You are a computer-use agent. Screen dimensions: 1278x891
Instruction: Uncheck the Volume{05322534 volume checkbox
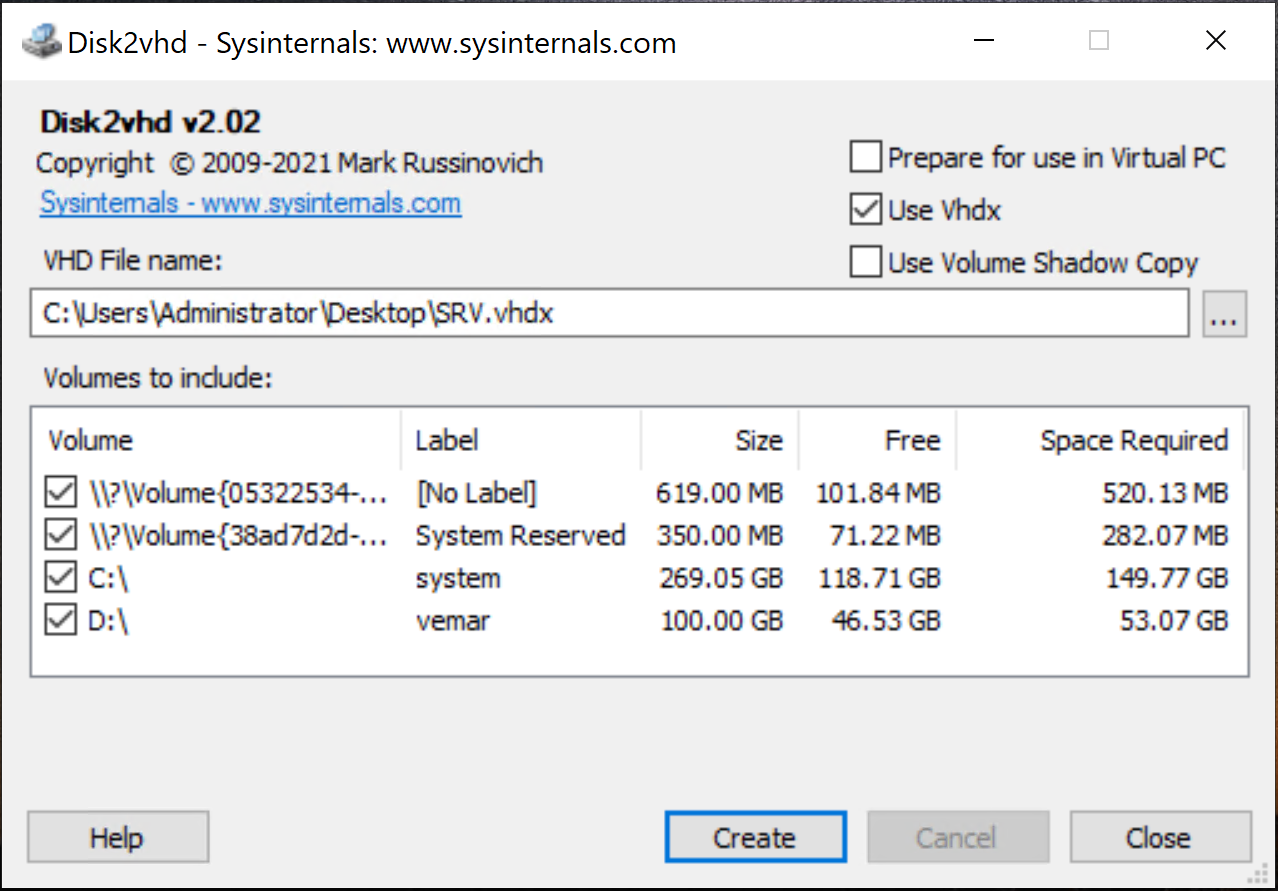coord(61,492)
